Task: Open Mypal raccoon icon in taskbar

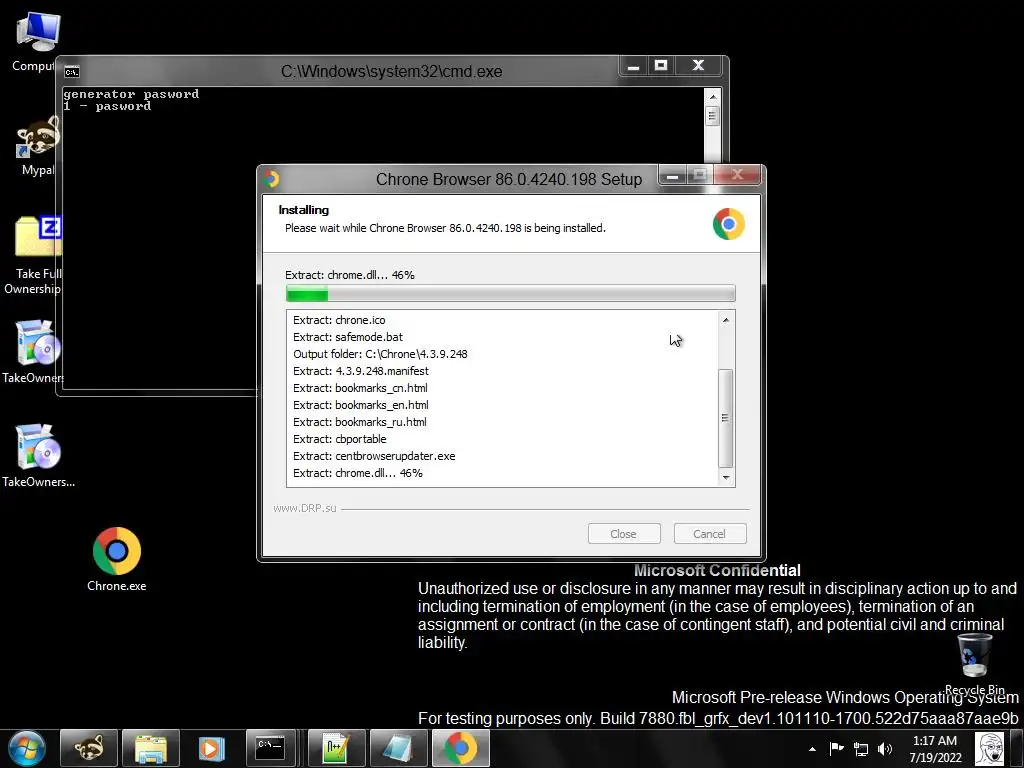Action: coord(89,748)
